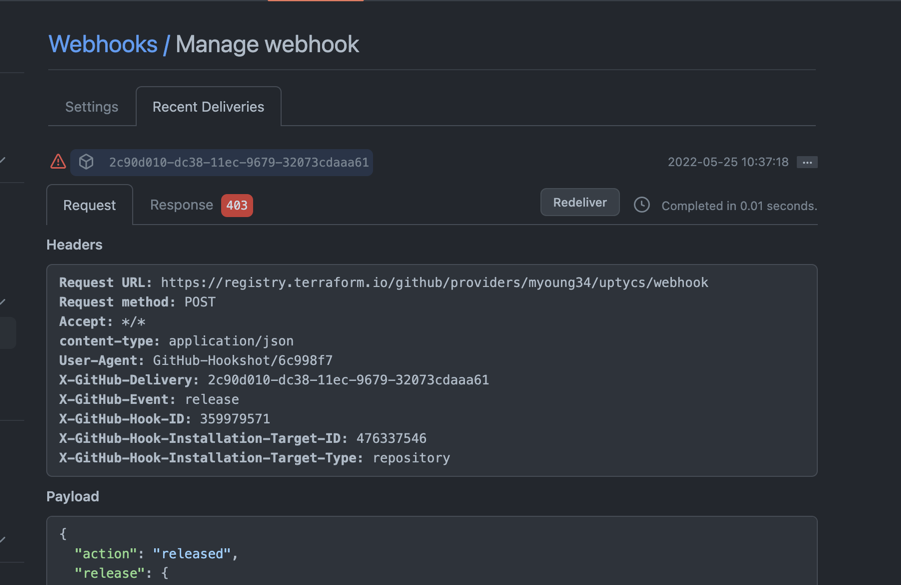Click the Installation-Target-ID 476337546 value

(x=391, y=438)
